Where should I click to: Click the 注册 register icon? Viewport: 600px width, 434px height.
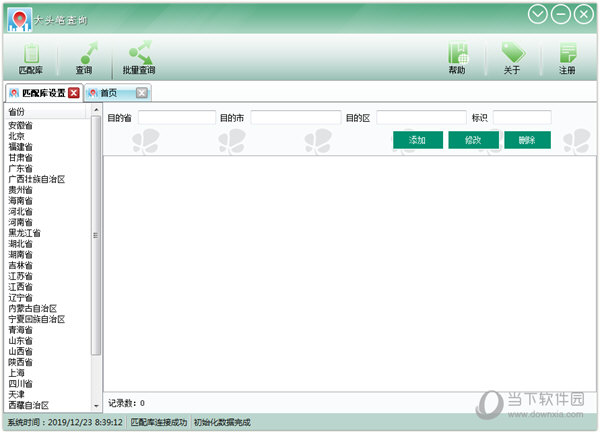(x=567, y=58)
